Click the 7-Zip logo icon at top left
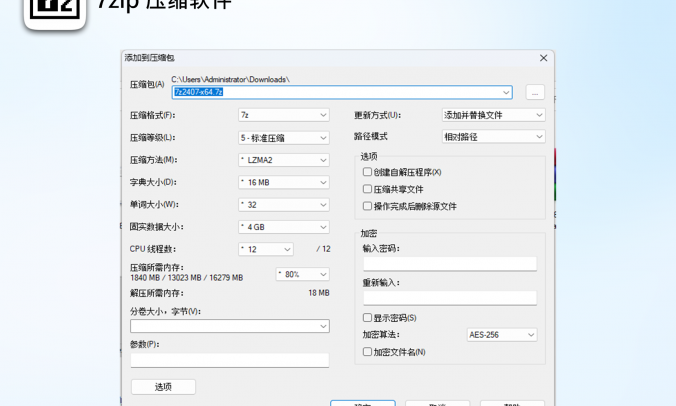 pyautogui.click(x=55, y=13)
